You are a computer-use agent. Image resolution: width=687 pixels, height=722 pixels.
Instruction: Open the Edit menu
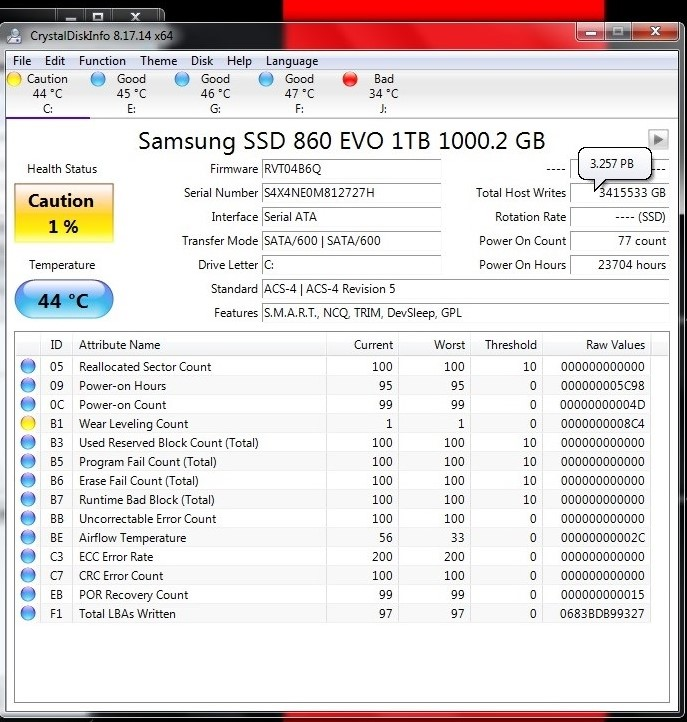click(55, 61)
